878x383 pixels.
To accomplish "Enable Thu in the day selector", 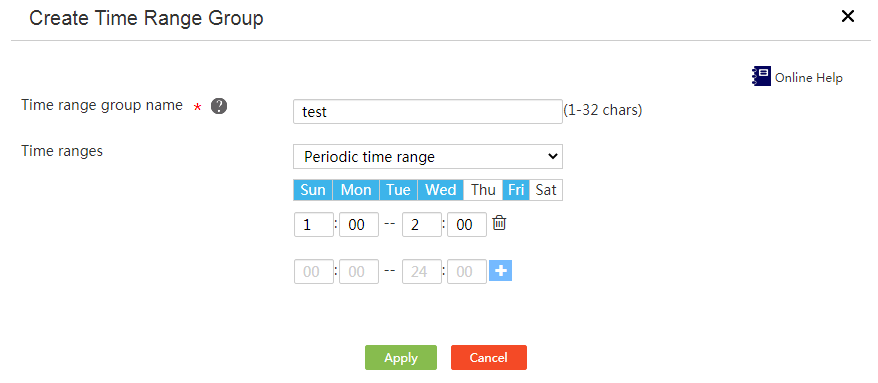I will click(483, 190).
